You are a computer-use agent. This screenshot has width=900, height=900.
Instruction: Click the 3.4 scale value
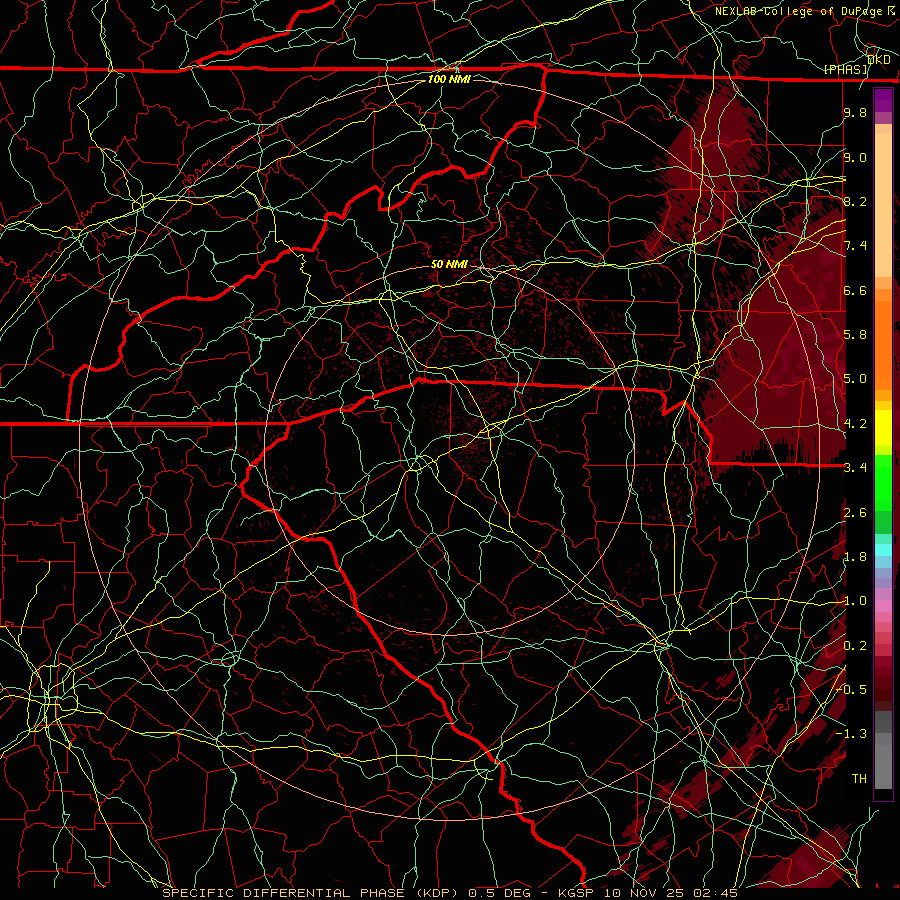[855, 468]
